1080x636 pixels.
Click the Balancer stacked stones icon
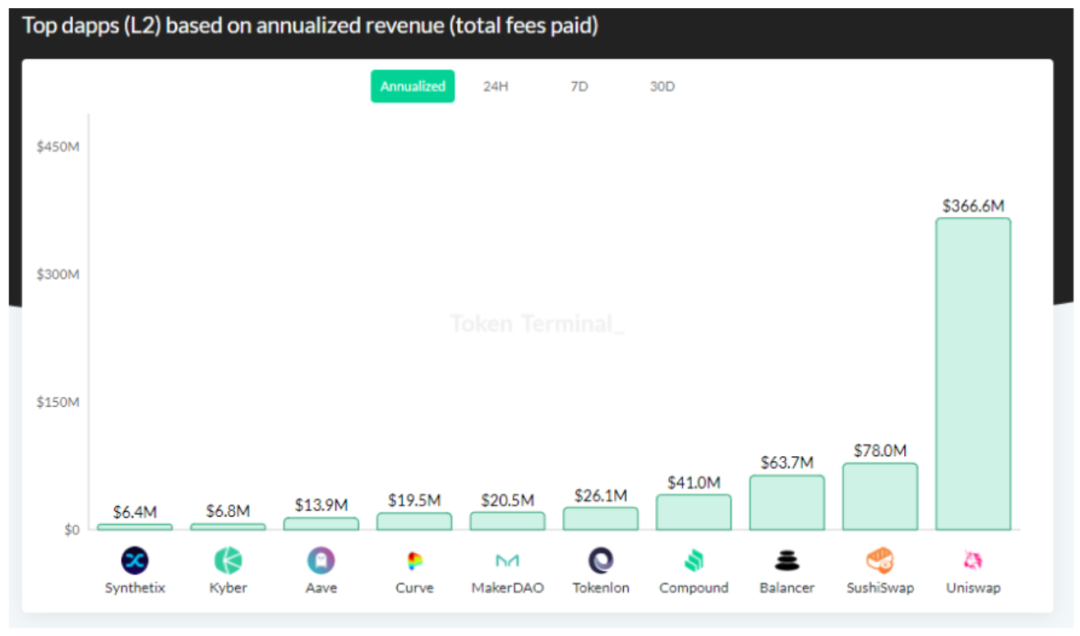[x=787, y=560]
